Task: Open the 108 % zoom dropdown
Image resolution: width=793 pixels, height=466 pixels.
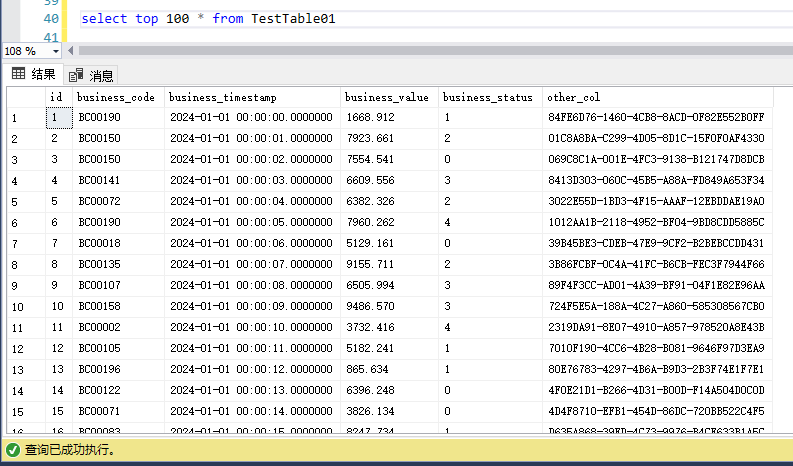Action: pyautogui.click(x=55, y=50)
